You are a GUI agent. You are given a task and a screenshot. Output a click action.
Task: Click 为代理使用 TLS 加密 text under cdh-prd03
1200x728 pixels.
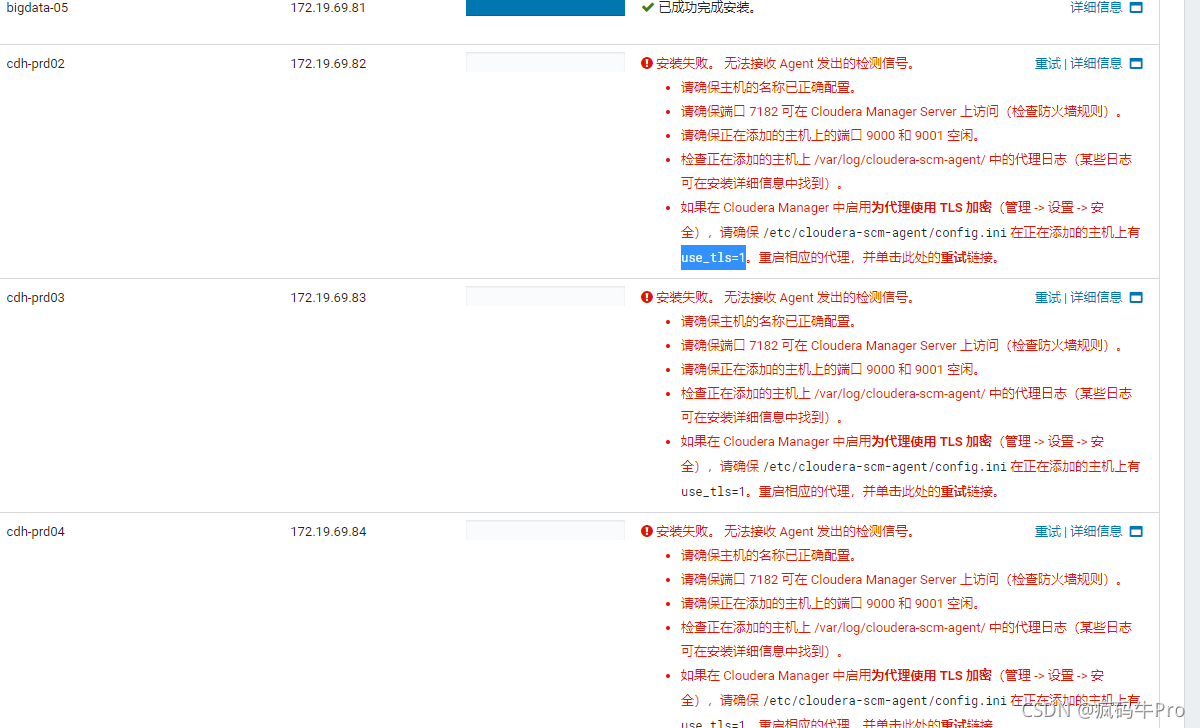(x=931, y=441)
